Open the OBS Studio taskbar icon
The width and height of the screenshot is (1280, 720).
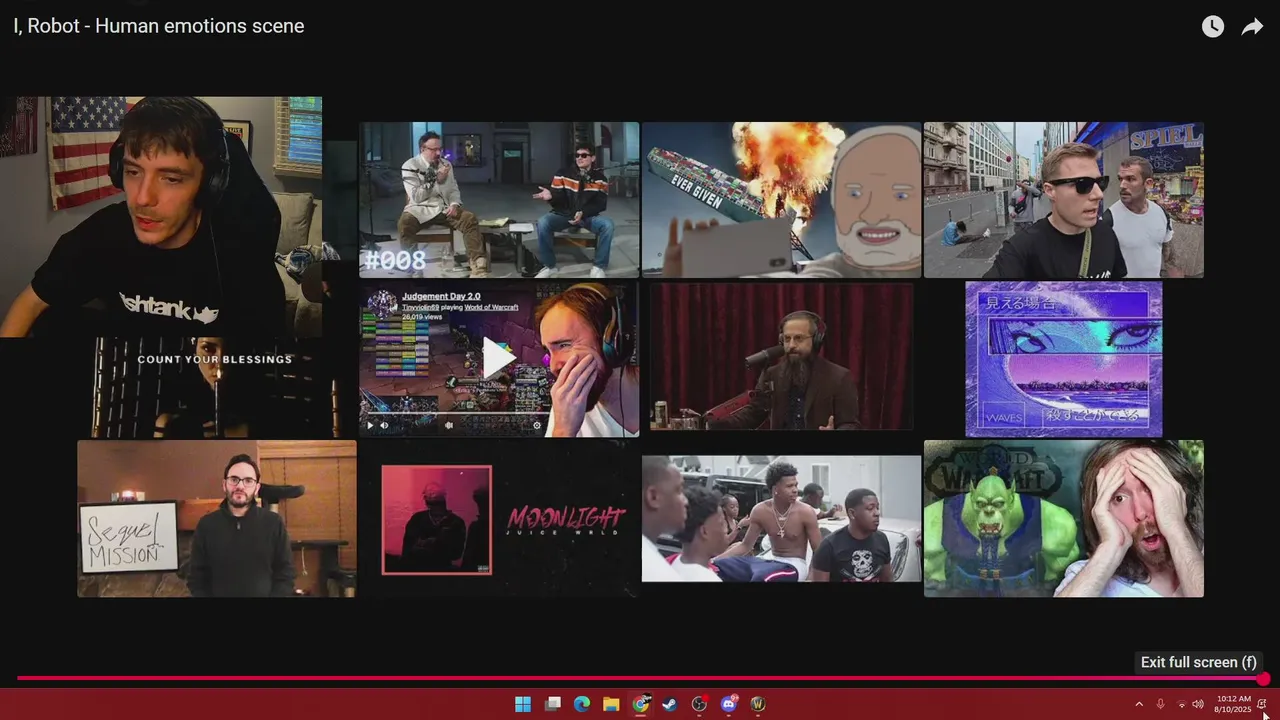(699, 704)
